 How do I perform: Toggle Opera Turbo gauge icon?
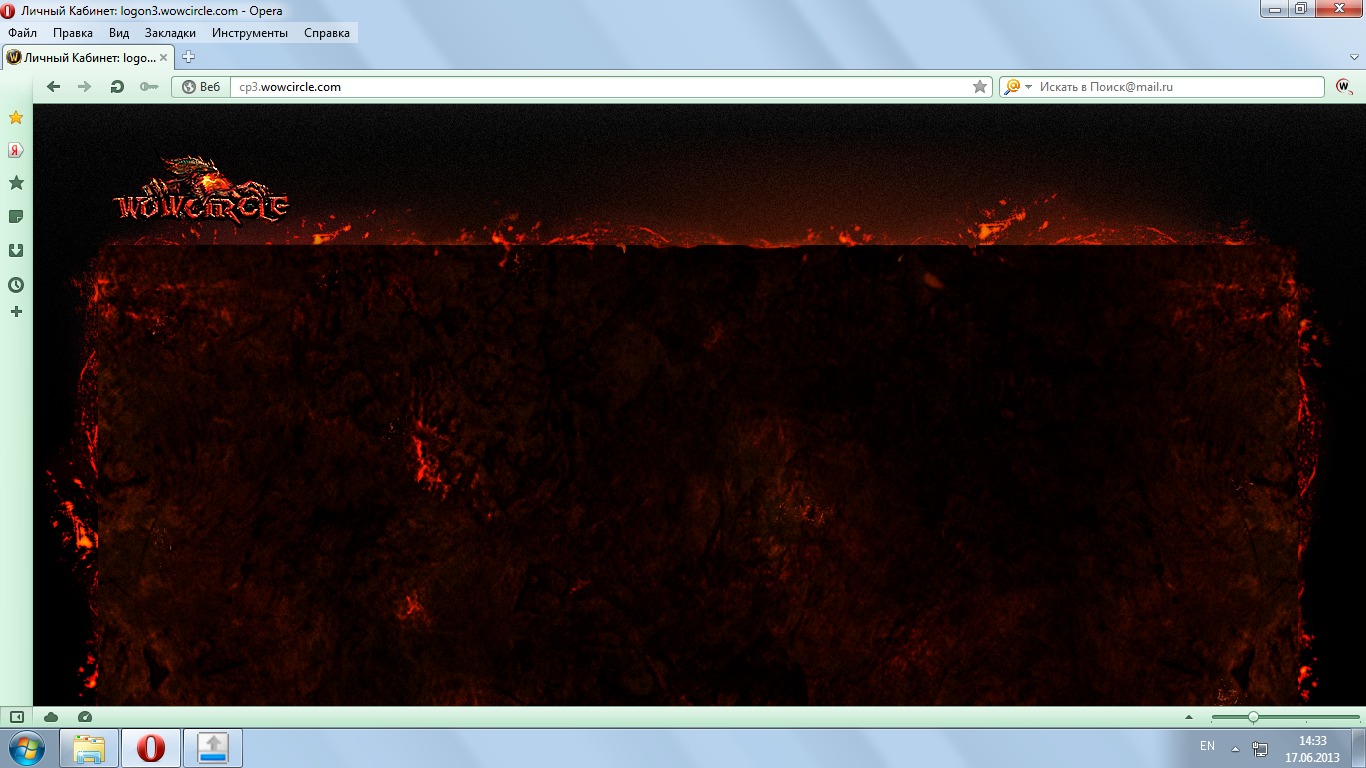click(x=84, y=717)
